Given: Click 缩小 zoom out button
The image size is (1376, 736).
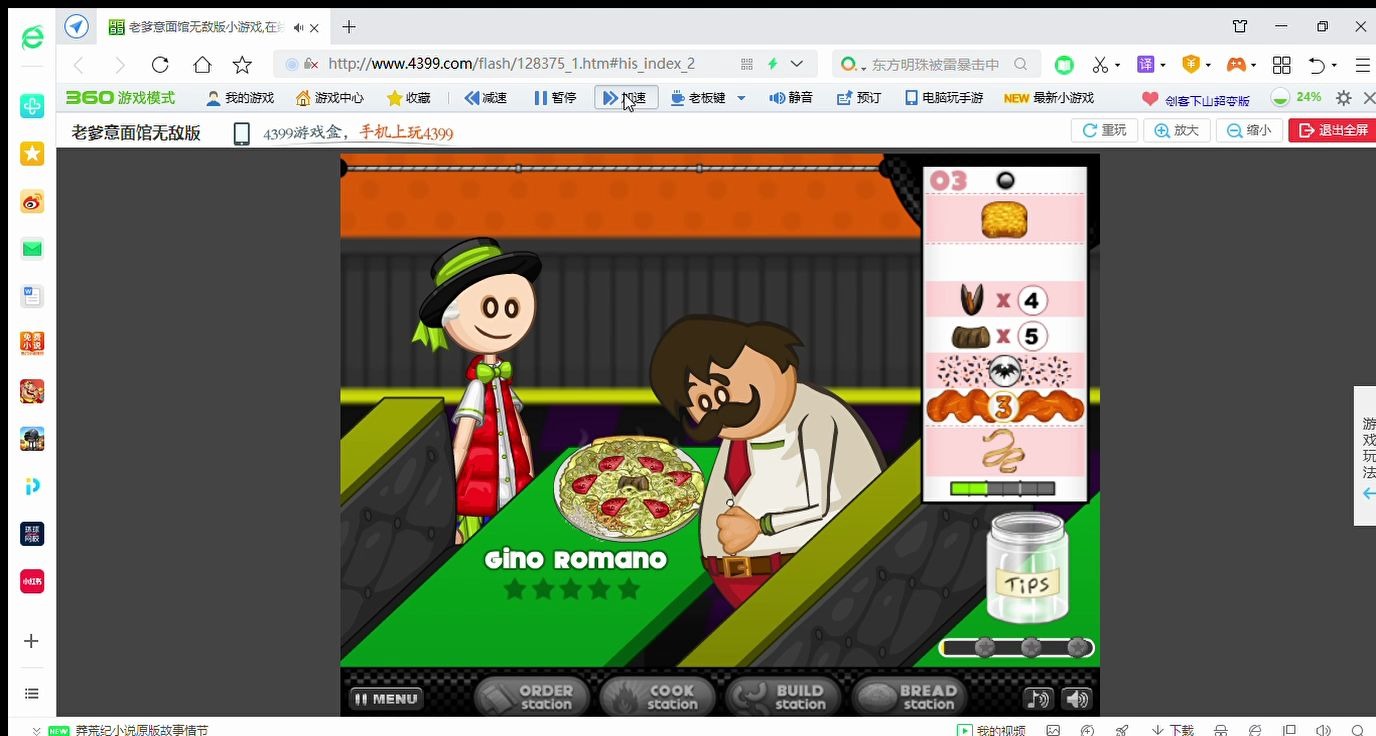Looking at the screenshot, I should [1249, 130].
